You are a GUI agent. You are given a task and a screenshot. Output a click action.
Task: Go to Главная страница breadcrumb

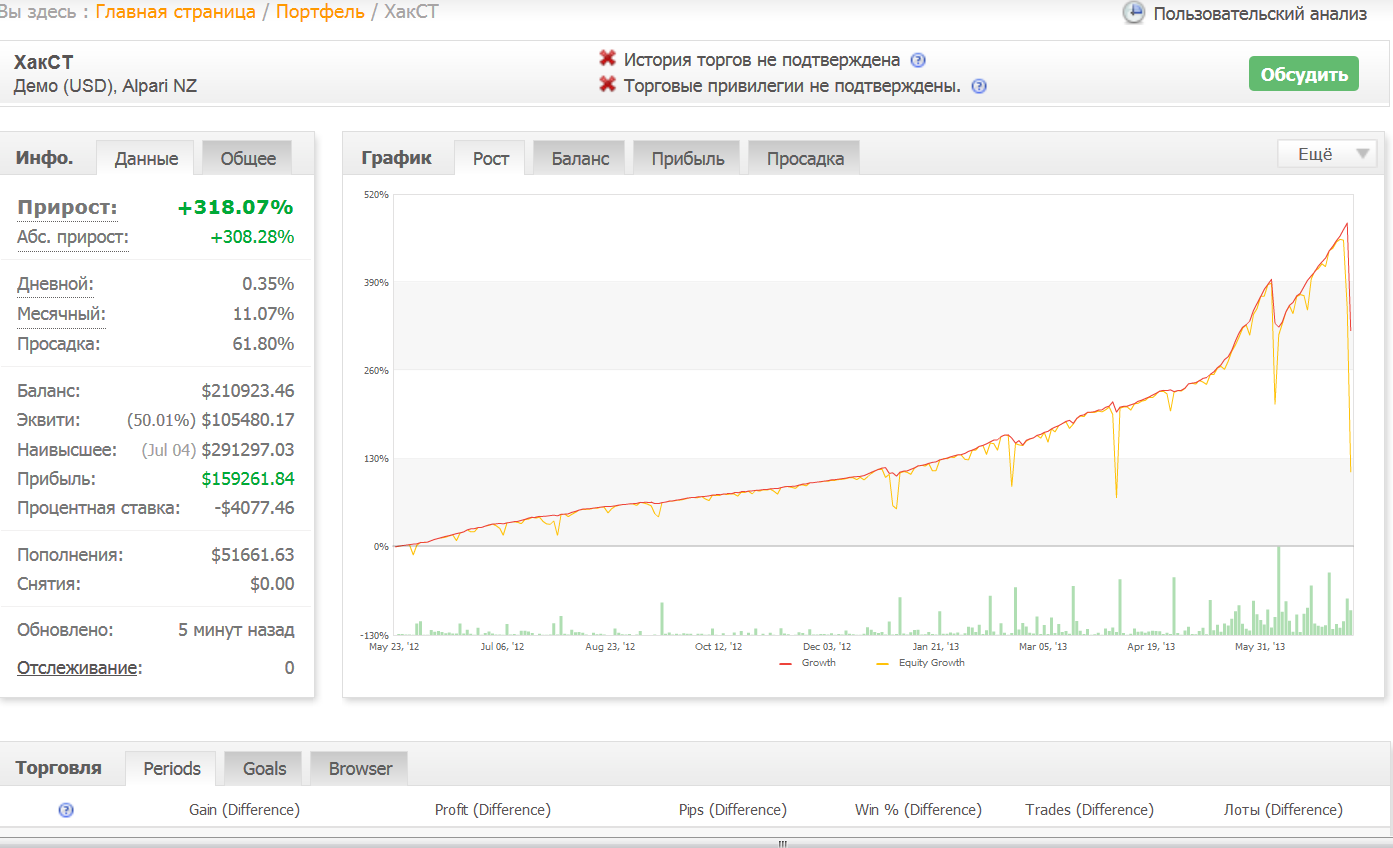click(175, 13)
